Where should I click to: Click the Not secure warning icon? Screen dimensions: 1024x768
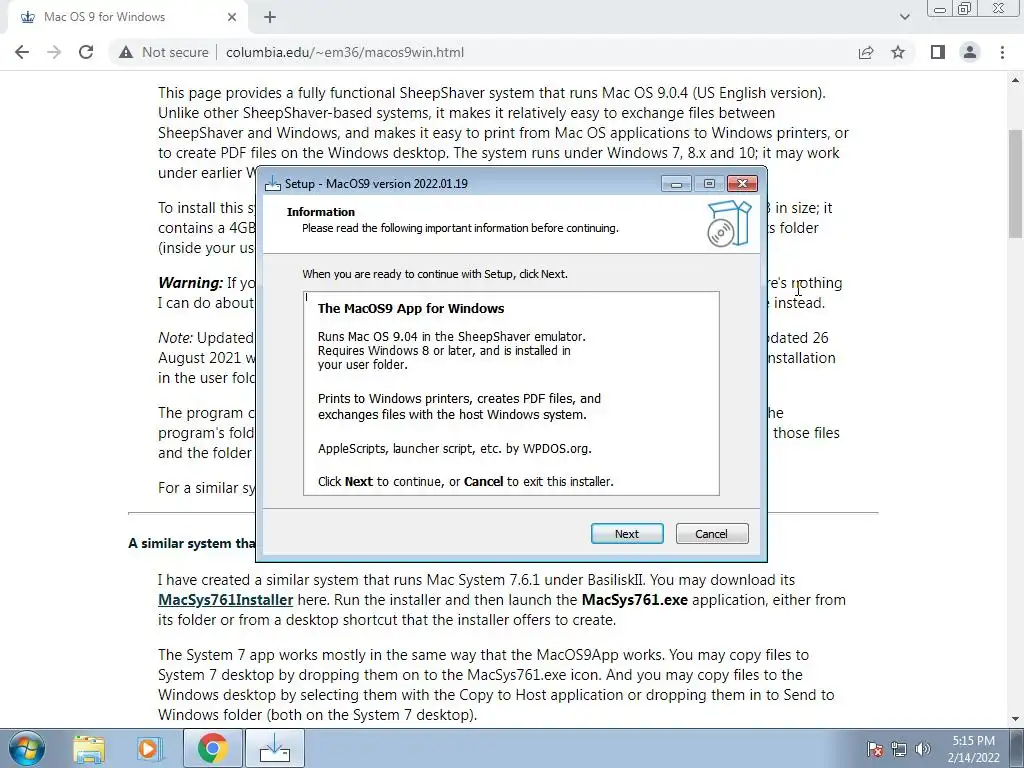(126, 52)
